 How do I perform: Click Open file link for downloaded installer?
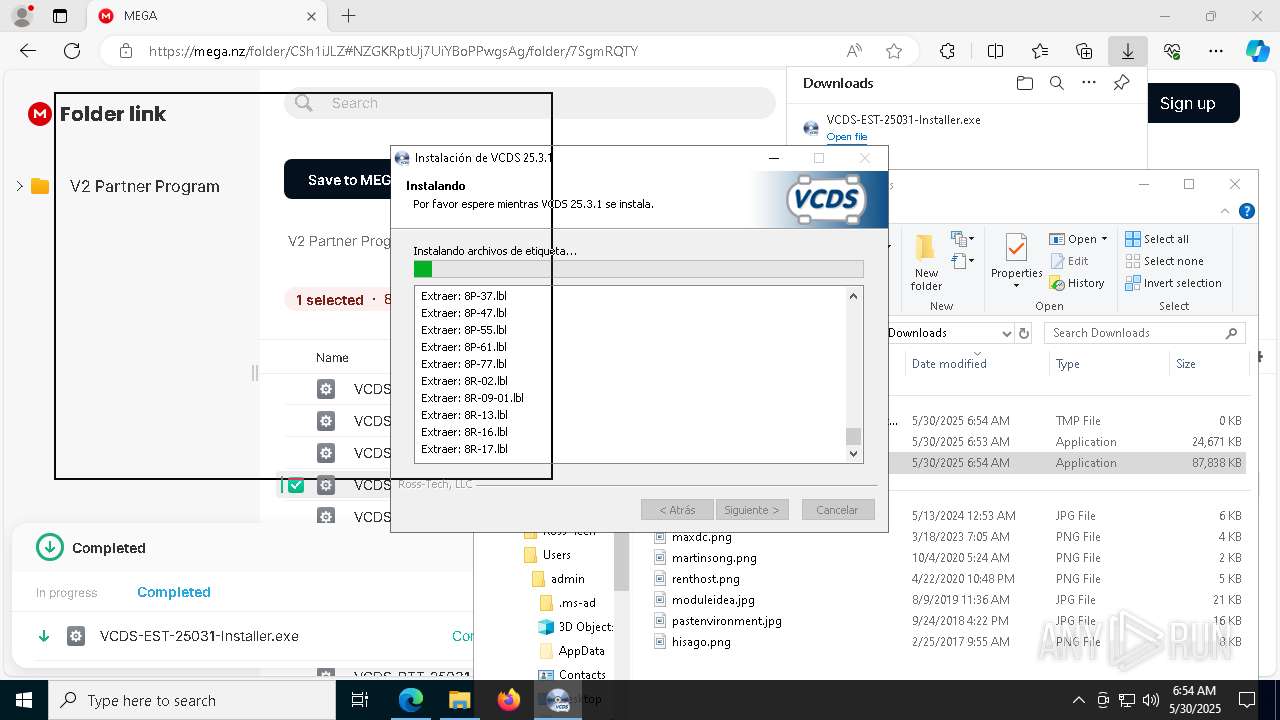coord(846,137)
